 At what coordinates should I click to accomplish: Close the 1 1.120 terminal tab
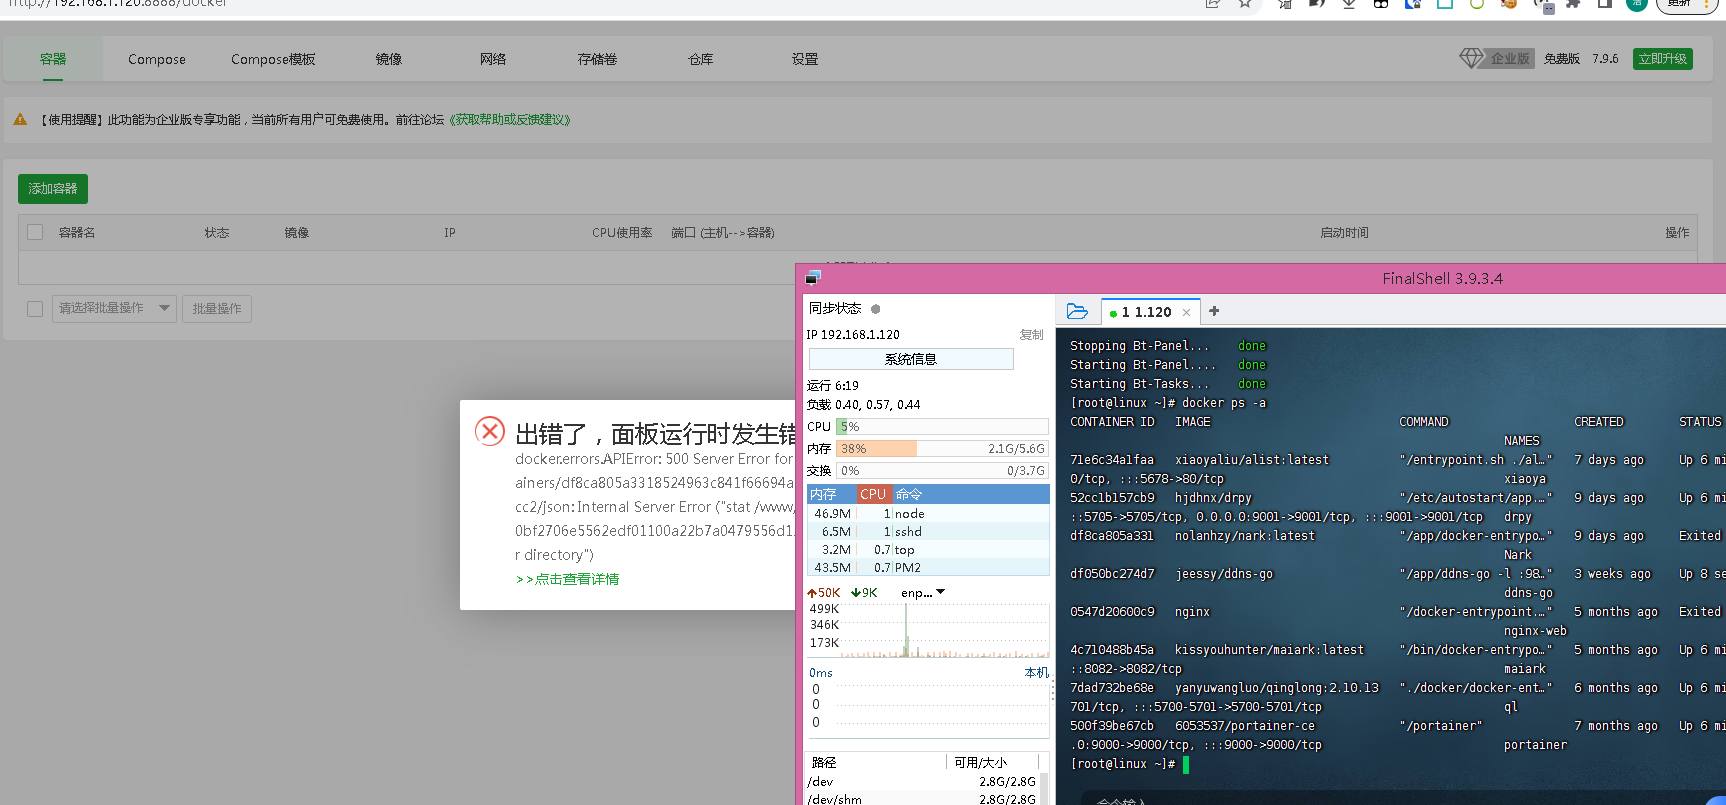point(1186,312)
